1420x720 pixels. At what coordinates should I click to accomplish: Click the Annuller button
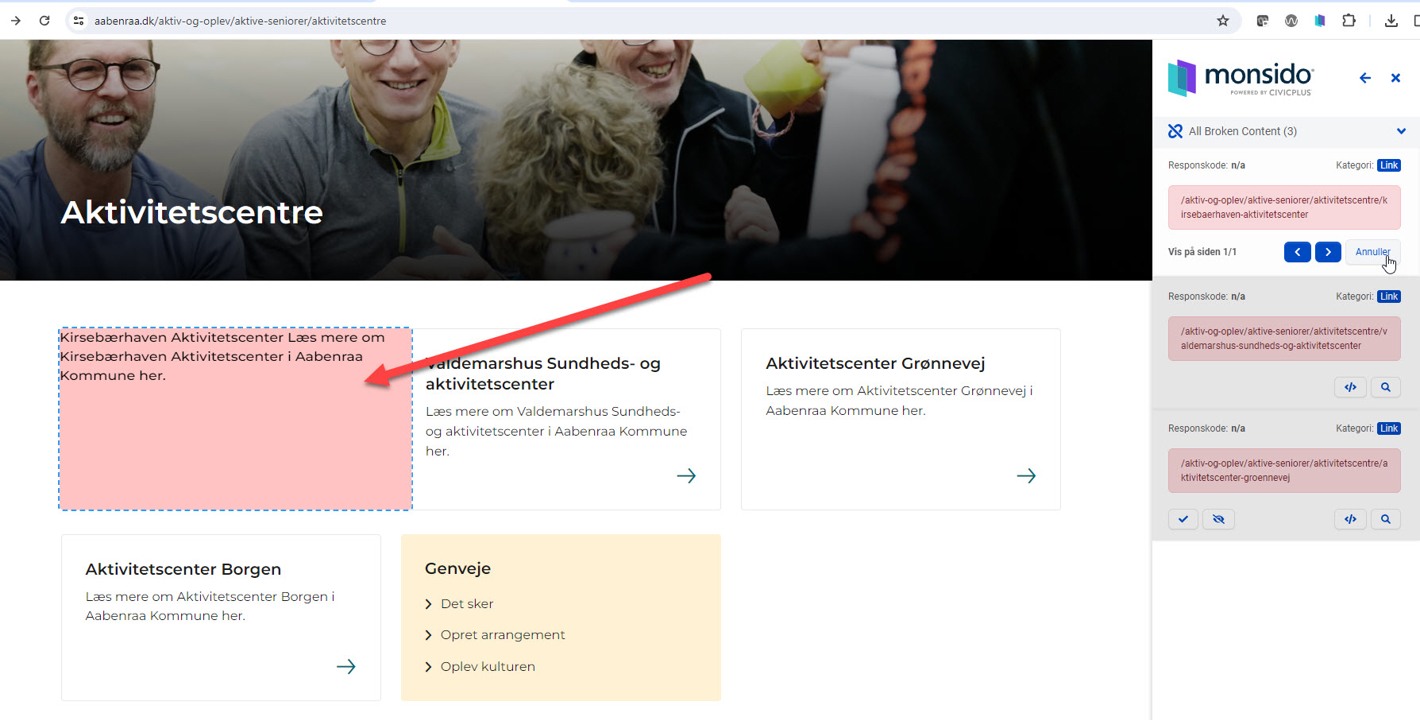(1372, 252)
